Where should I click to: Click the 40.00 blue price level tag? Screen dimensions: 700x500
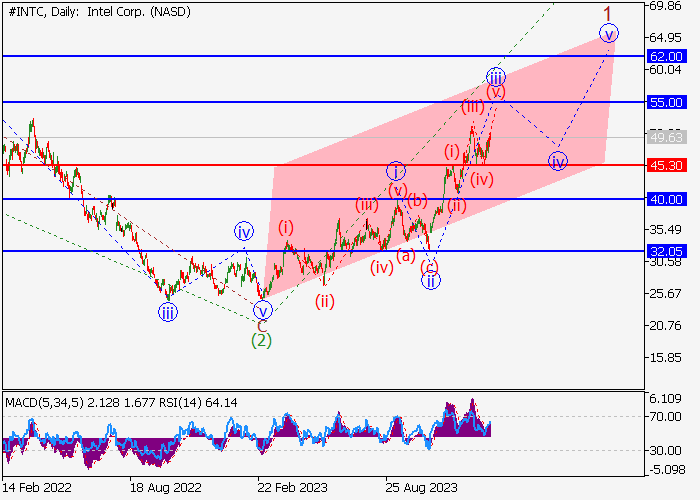666,199
